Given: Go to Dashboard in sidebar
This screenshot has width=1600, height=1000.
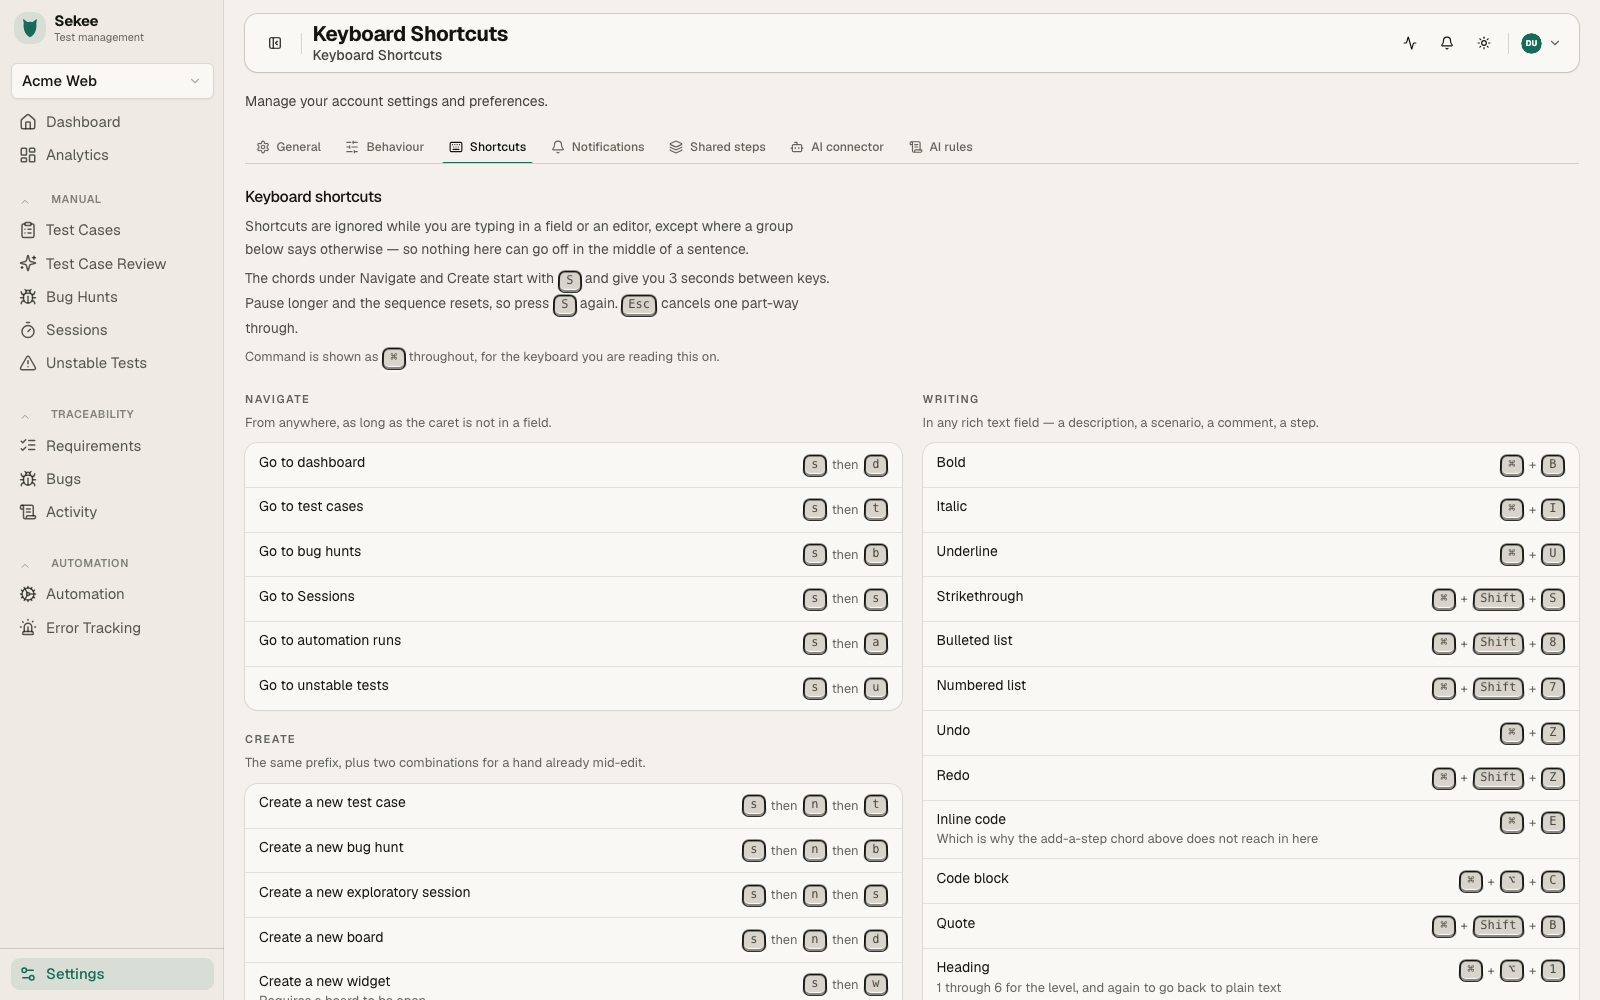Looking at the screenshot, I should (x=112, y=122).
